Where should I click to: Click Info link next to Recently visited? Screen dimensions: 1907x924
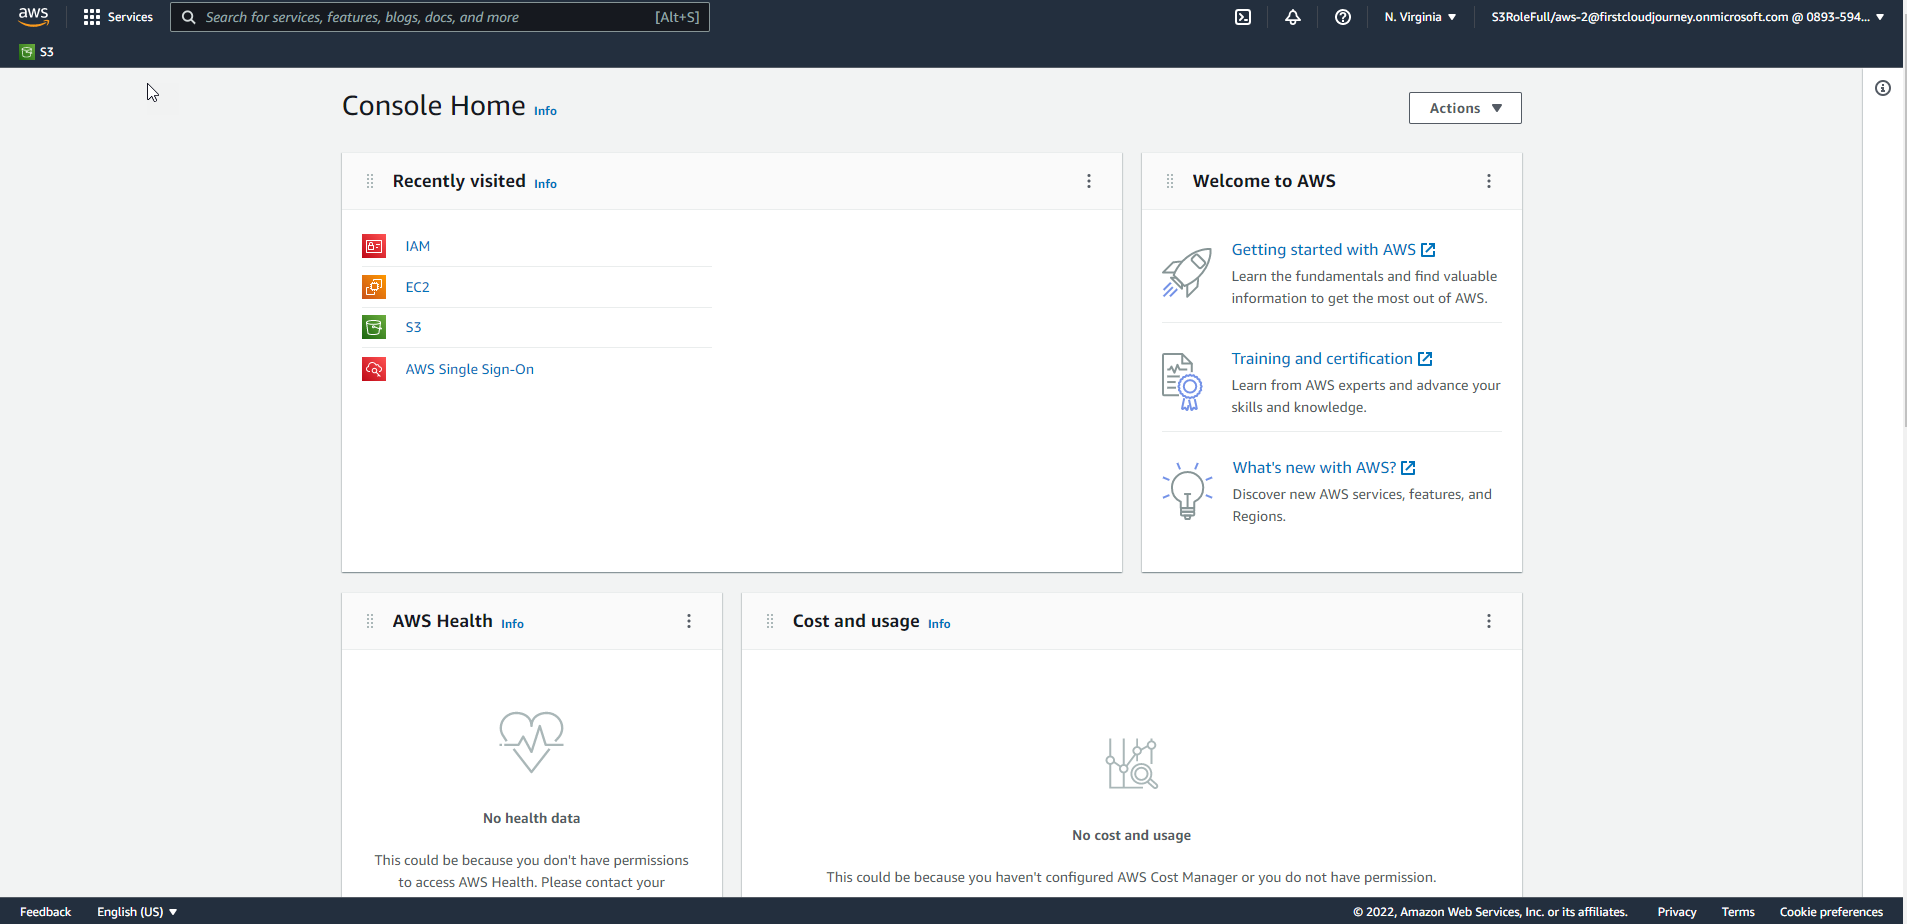(x=545, y=184)
